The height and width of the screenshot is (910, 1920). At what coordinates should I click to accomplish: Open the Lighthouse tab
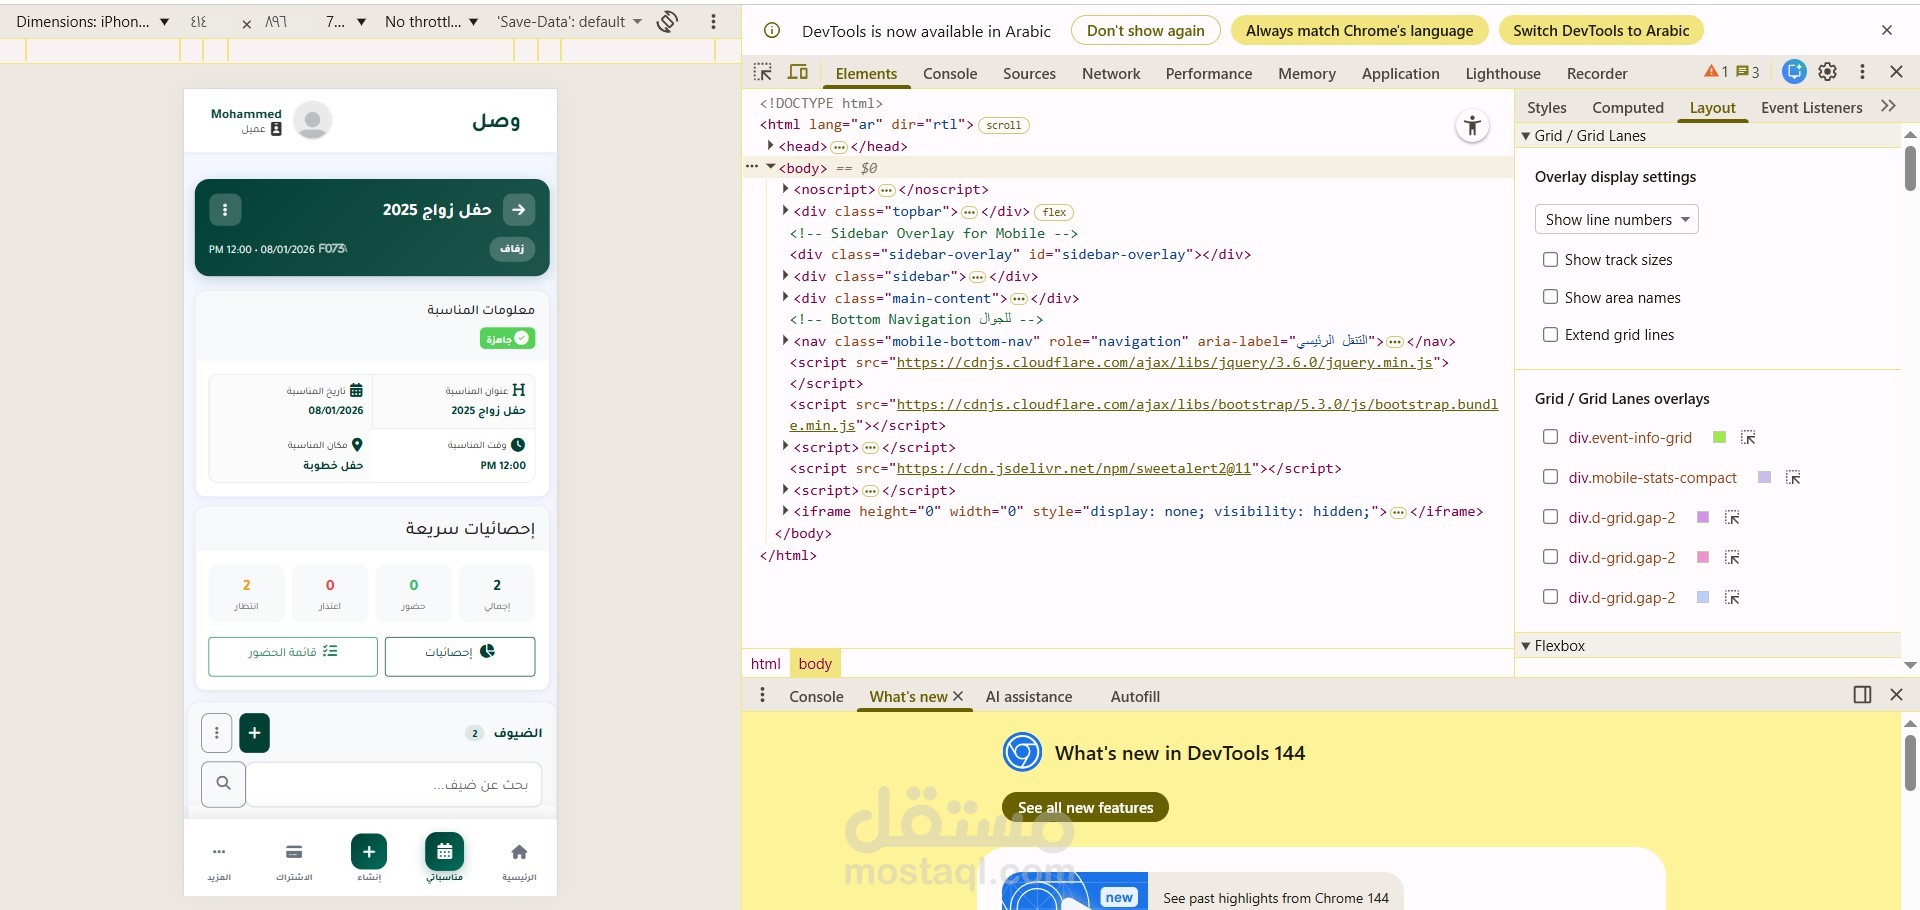pos(1502,73)
